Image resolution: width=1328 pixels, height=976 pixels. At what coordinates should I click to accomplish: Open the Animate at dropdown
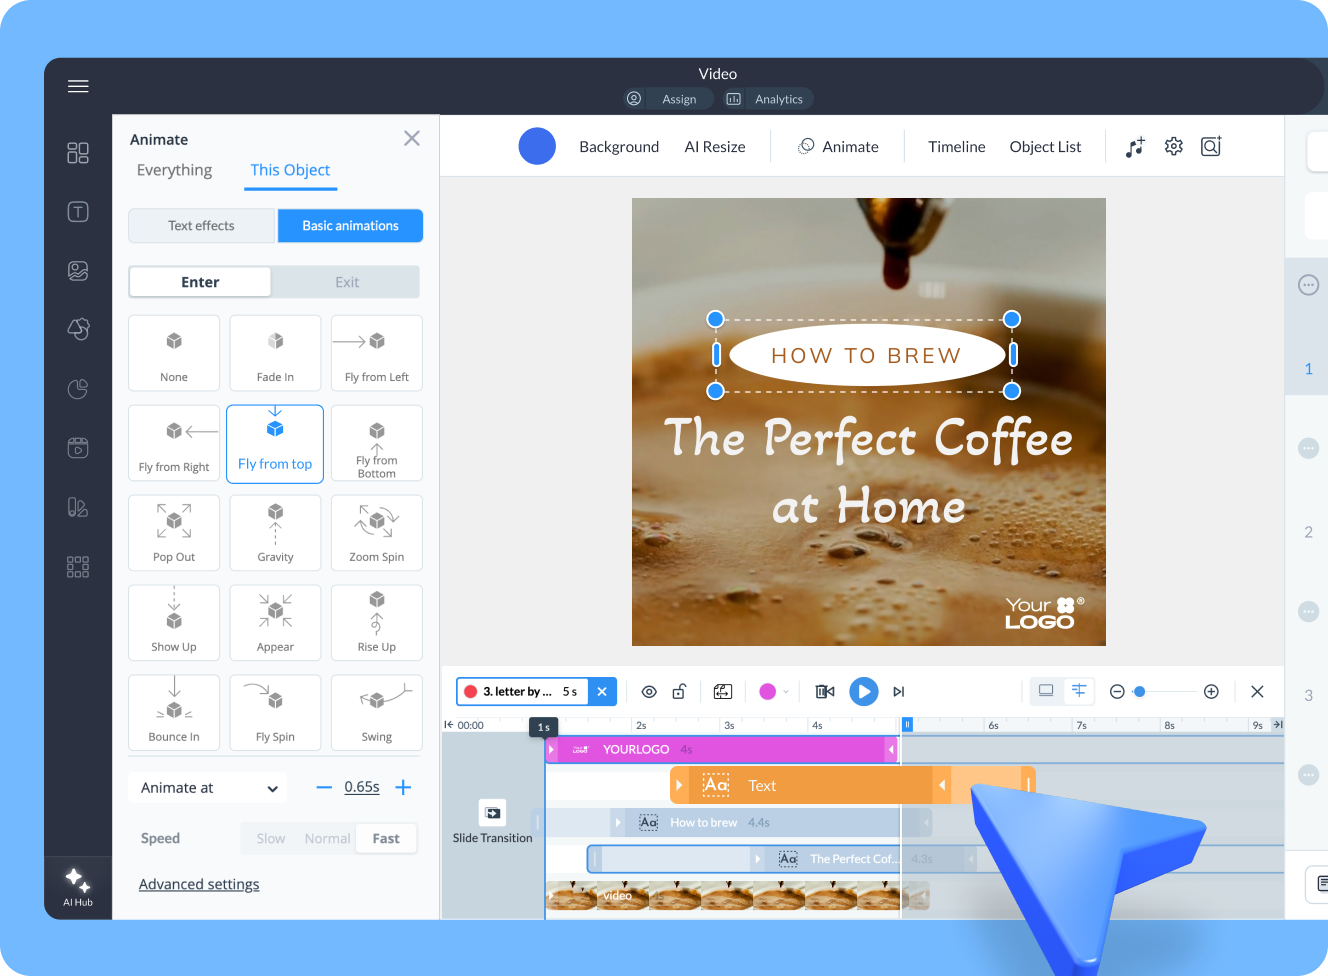pos(207,787)
